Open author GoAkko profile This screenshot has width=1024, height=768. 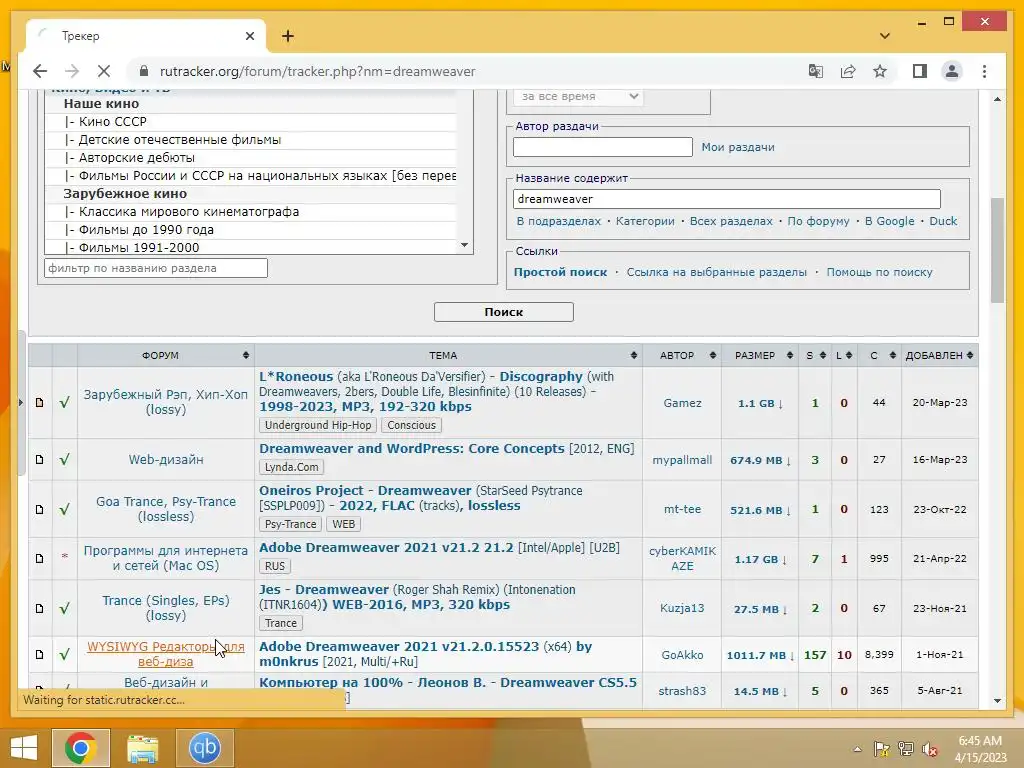coord(682,655)
